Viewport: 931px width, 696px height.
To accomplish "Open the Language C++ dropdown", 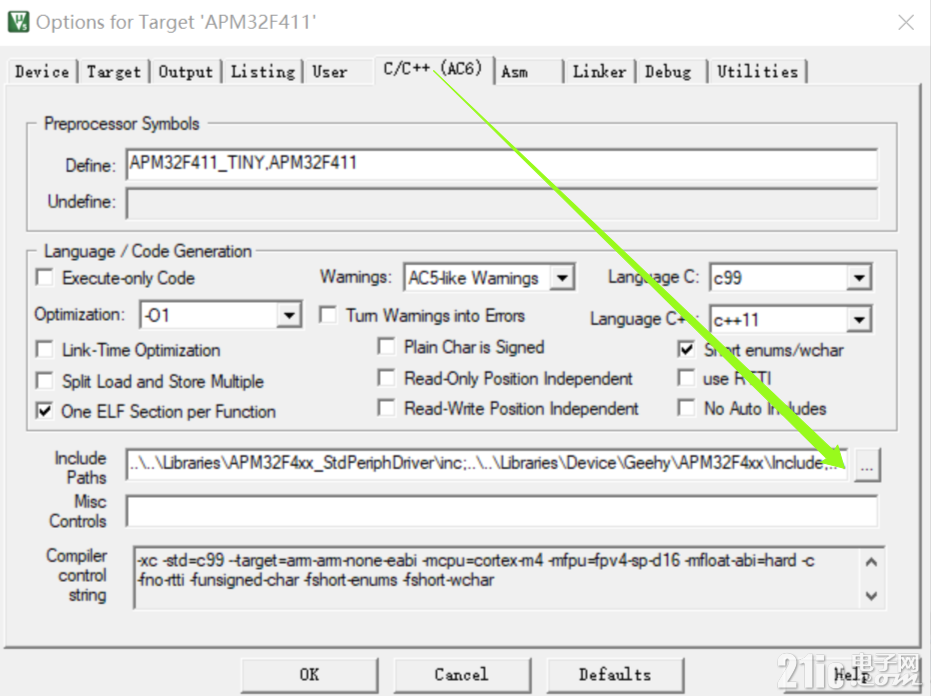I will tap(859, 320).
